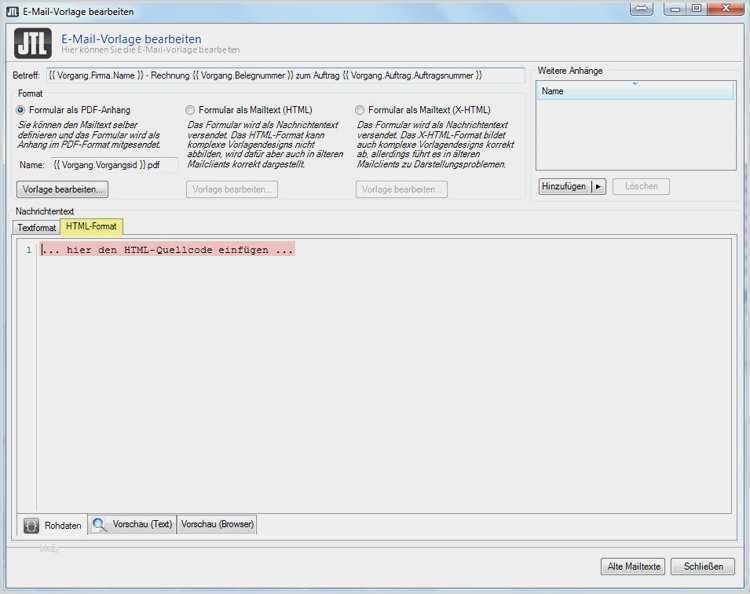The height and width of the screenshot is (594, 750).
Task: Click the JTL window title bar icon
Action: (12, 11)
